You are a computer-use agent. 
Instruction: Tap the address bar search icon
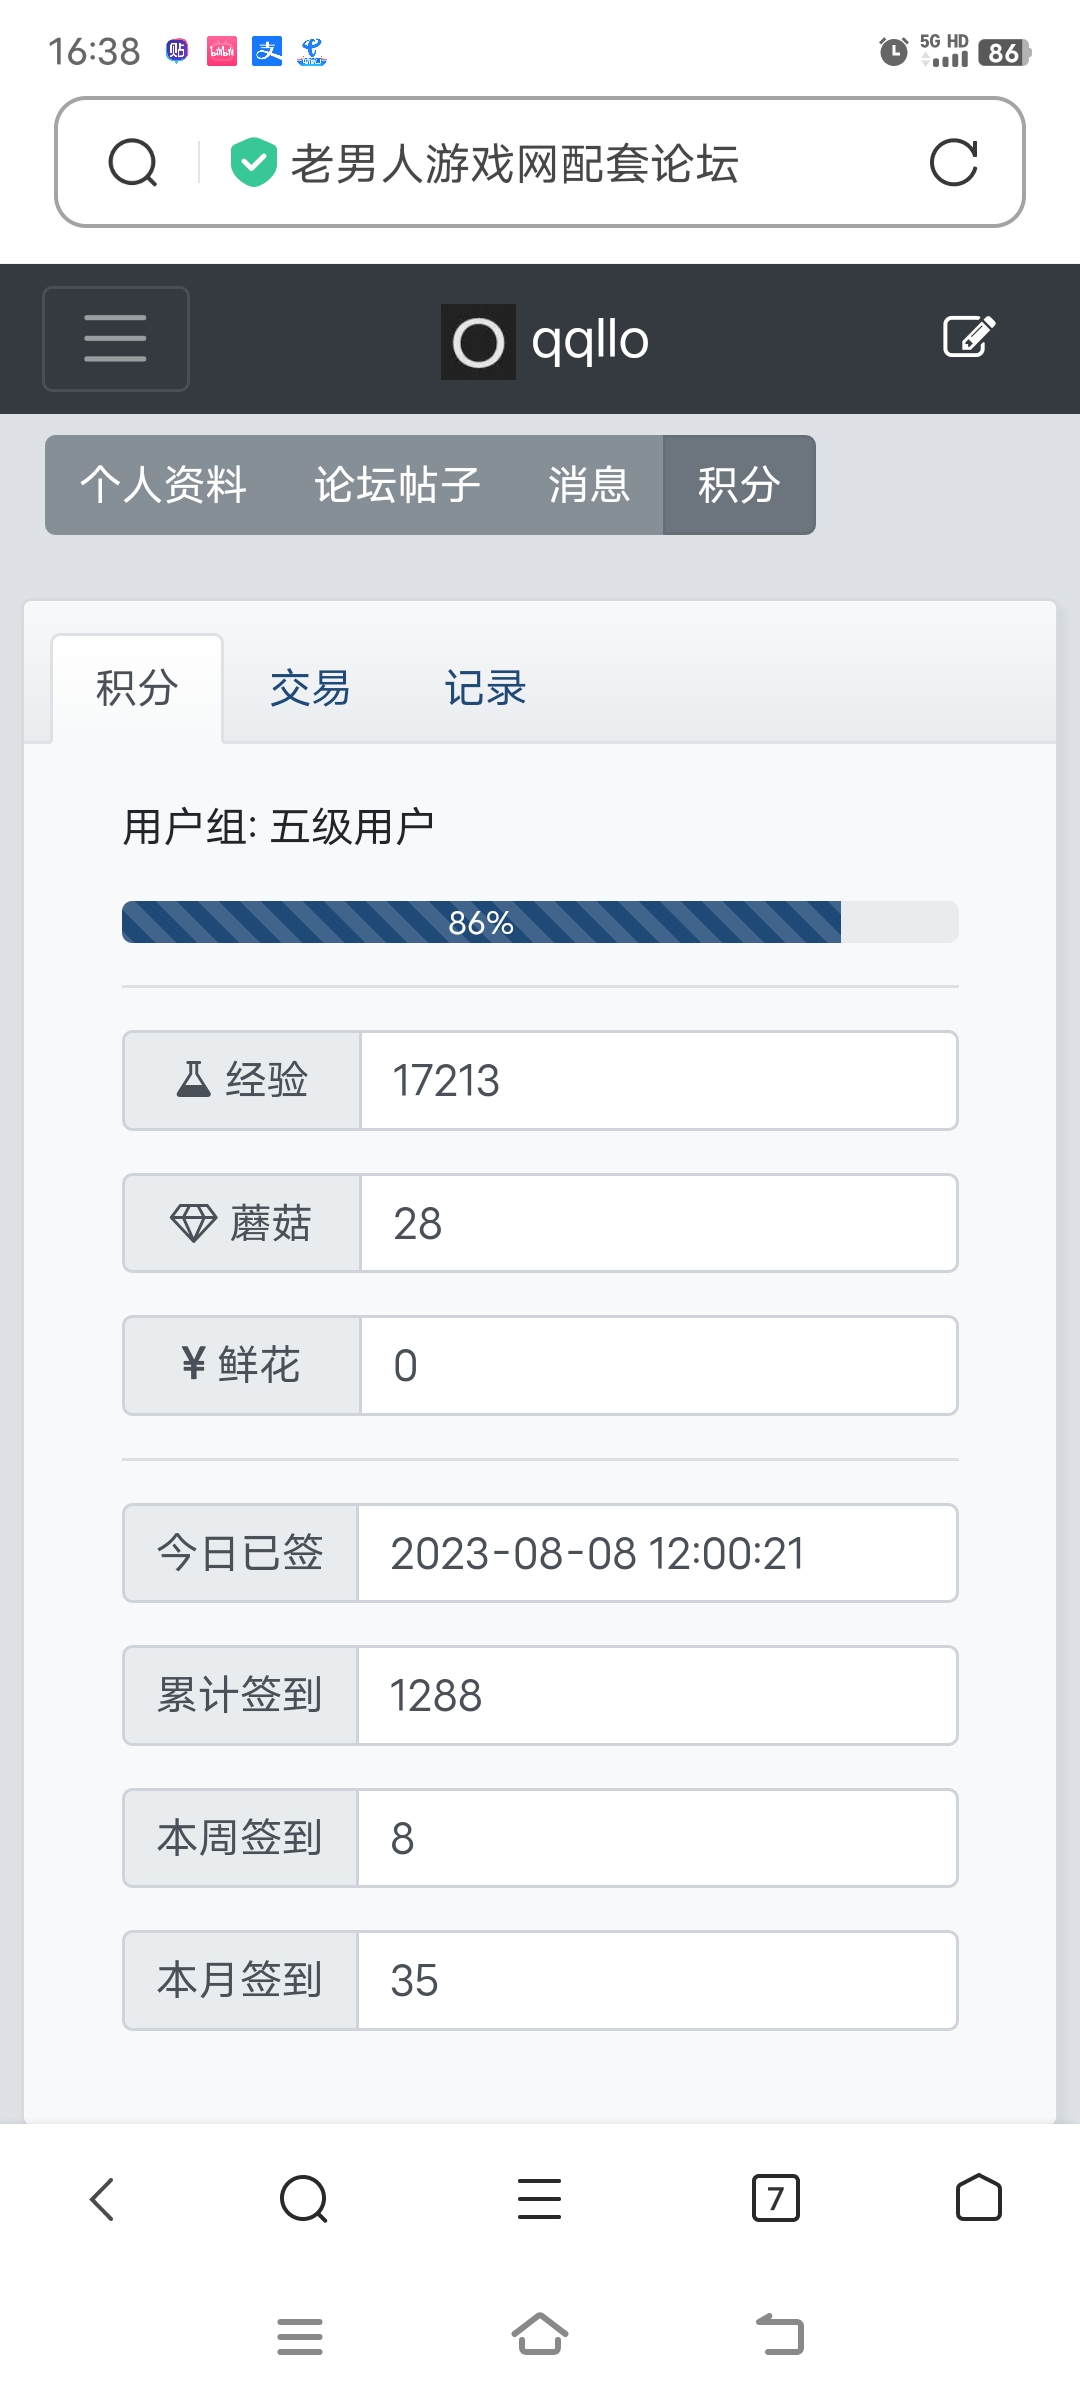tap(133, 163)
